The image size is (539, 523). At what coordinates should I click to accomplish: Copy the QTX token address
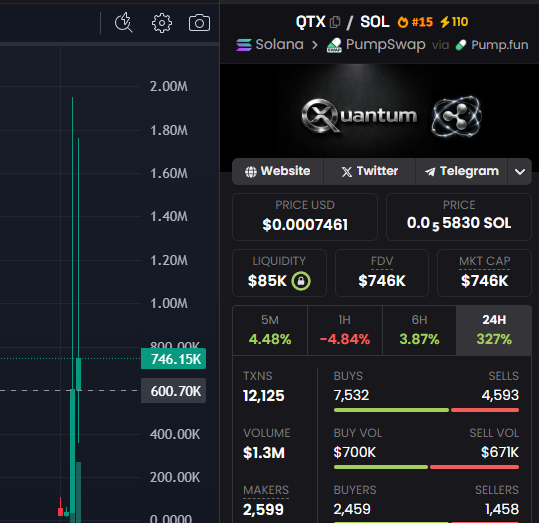click(x=335, y=22)
